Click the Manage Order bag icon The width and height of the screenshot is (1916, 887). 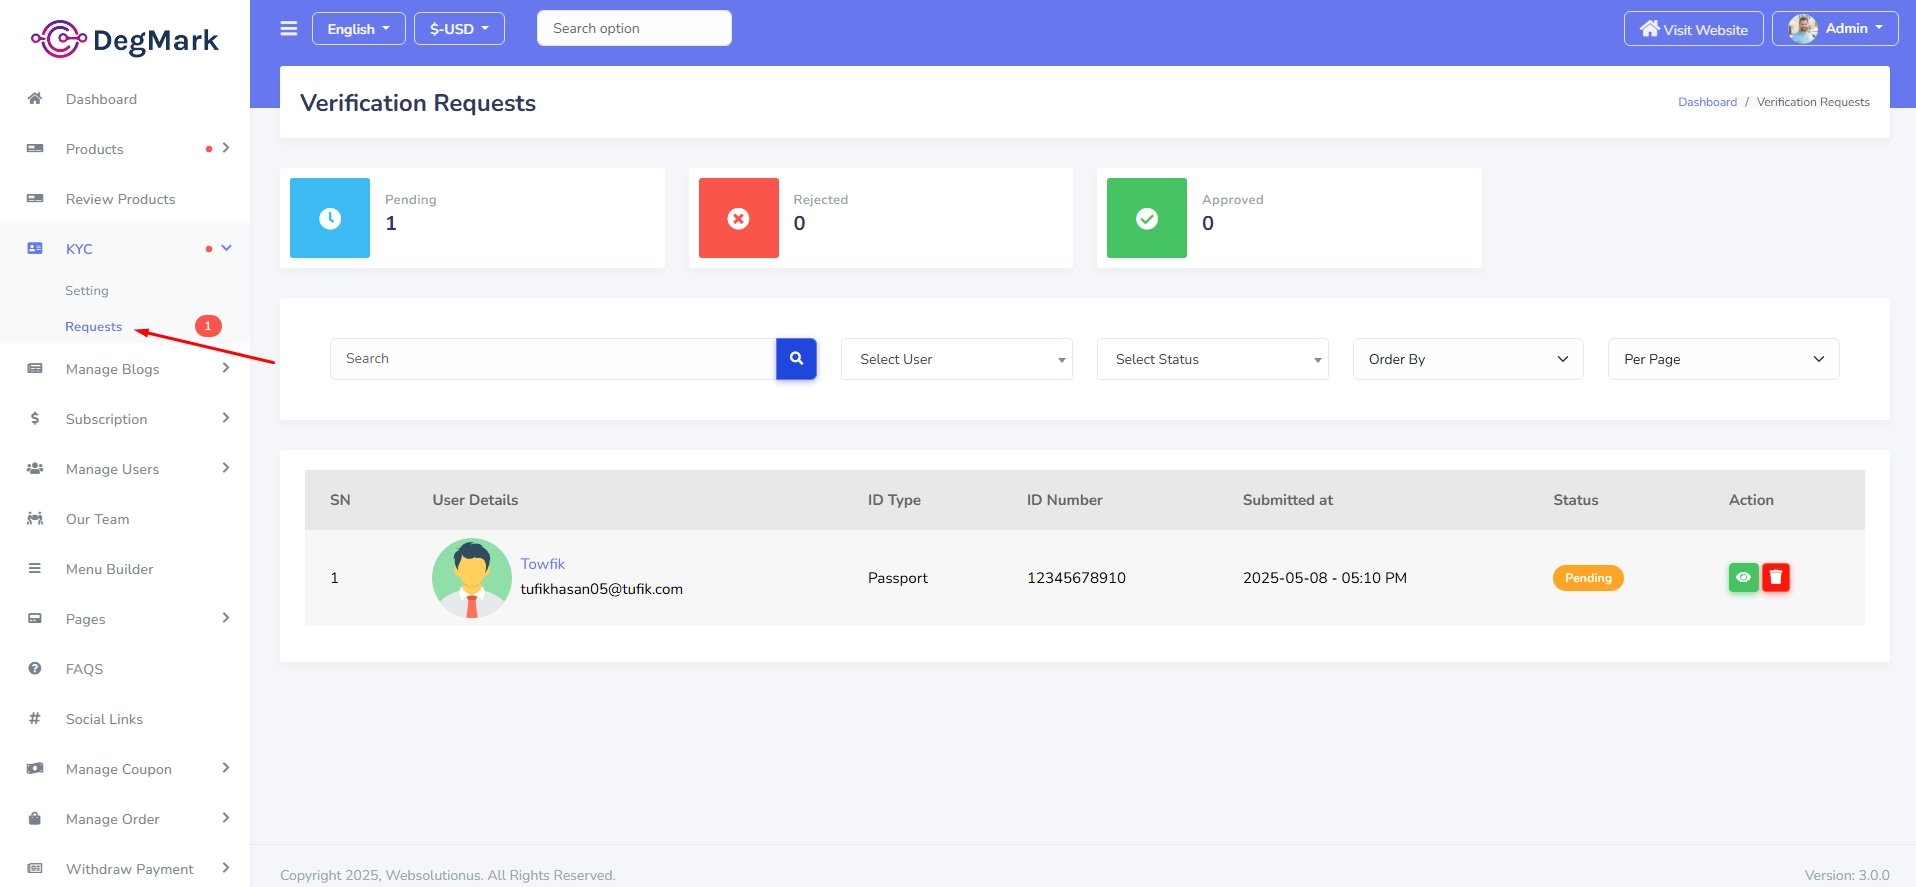(x=35, y=818)
